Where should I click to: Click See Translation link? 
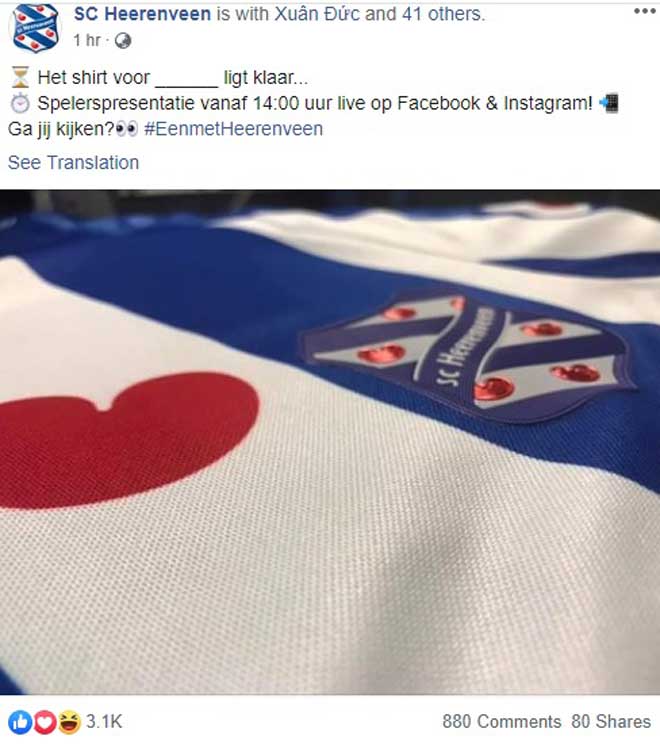point(74,163)
